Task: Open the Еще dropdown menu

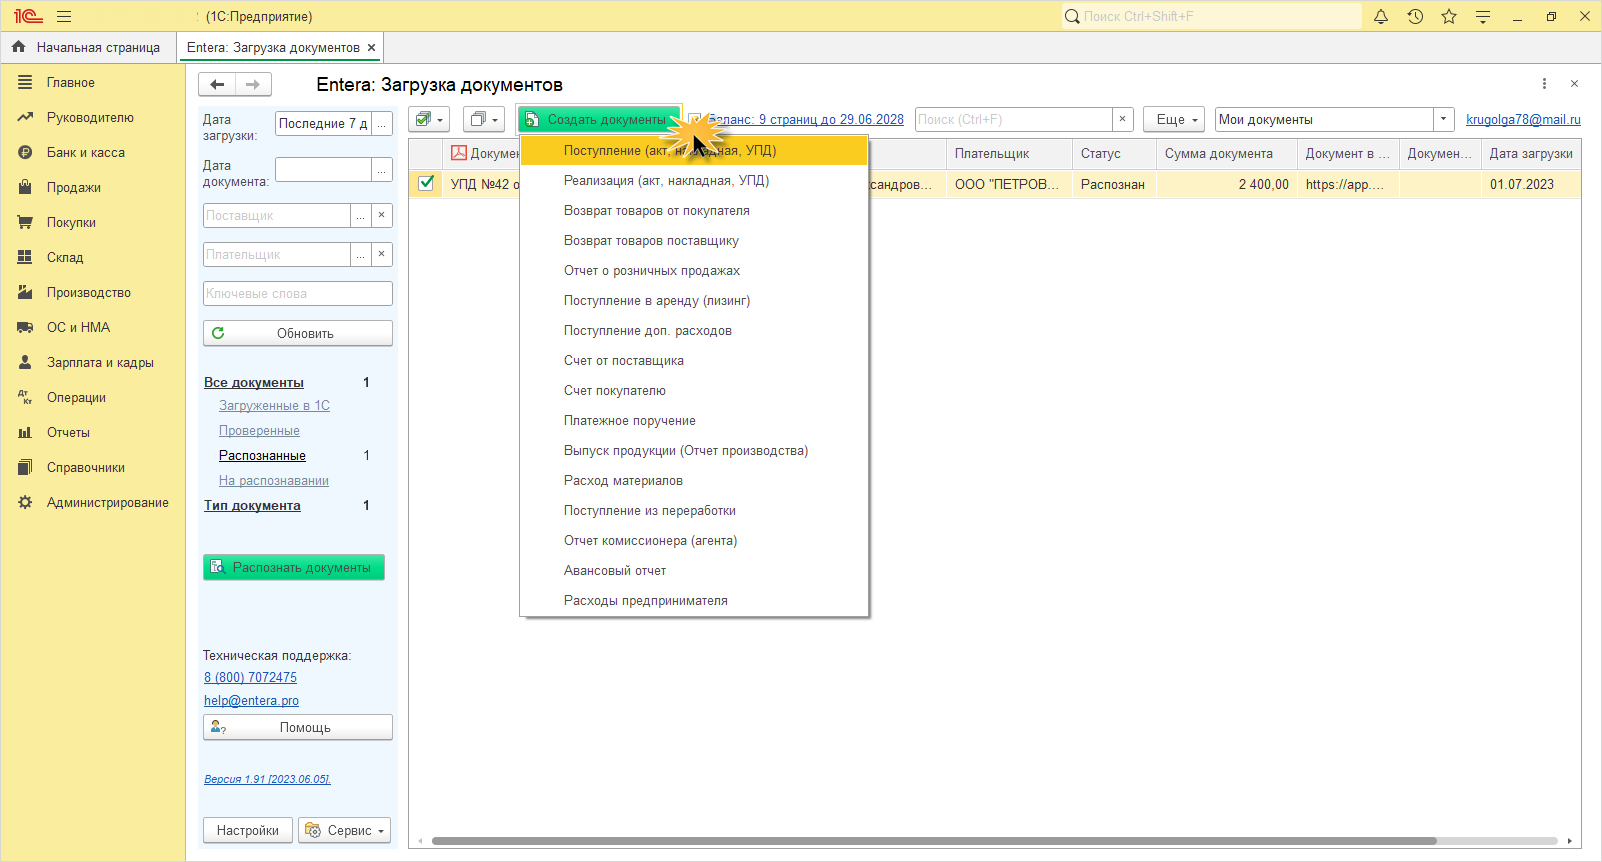Action: coord(1174,119)
